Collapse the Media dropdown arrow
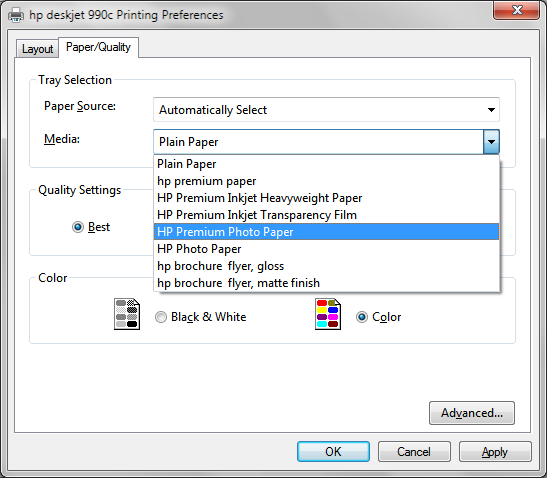547x478 pixels. point(491,142)
